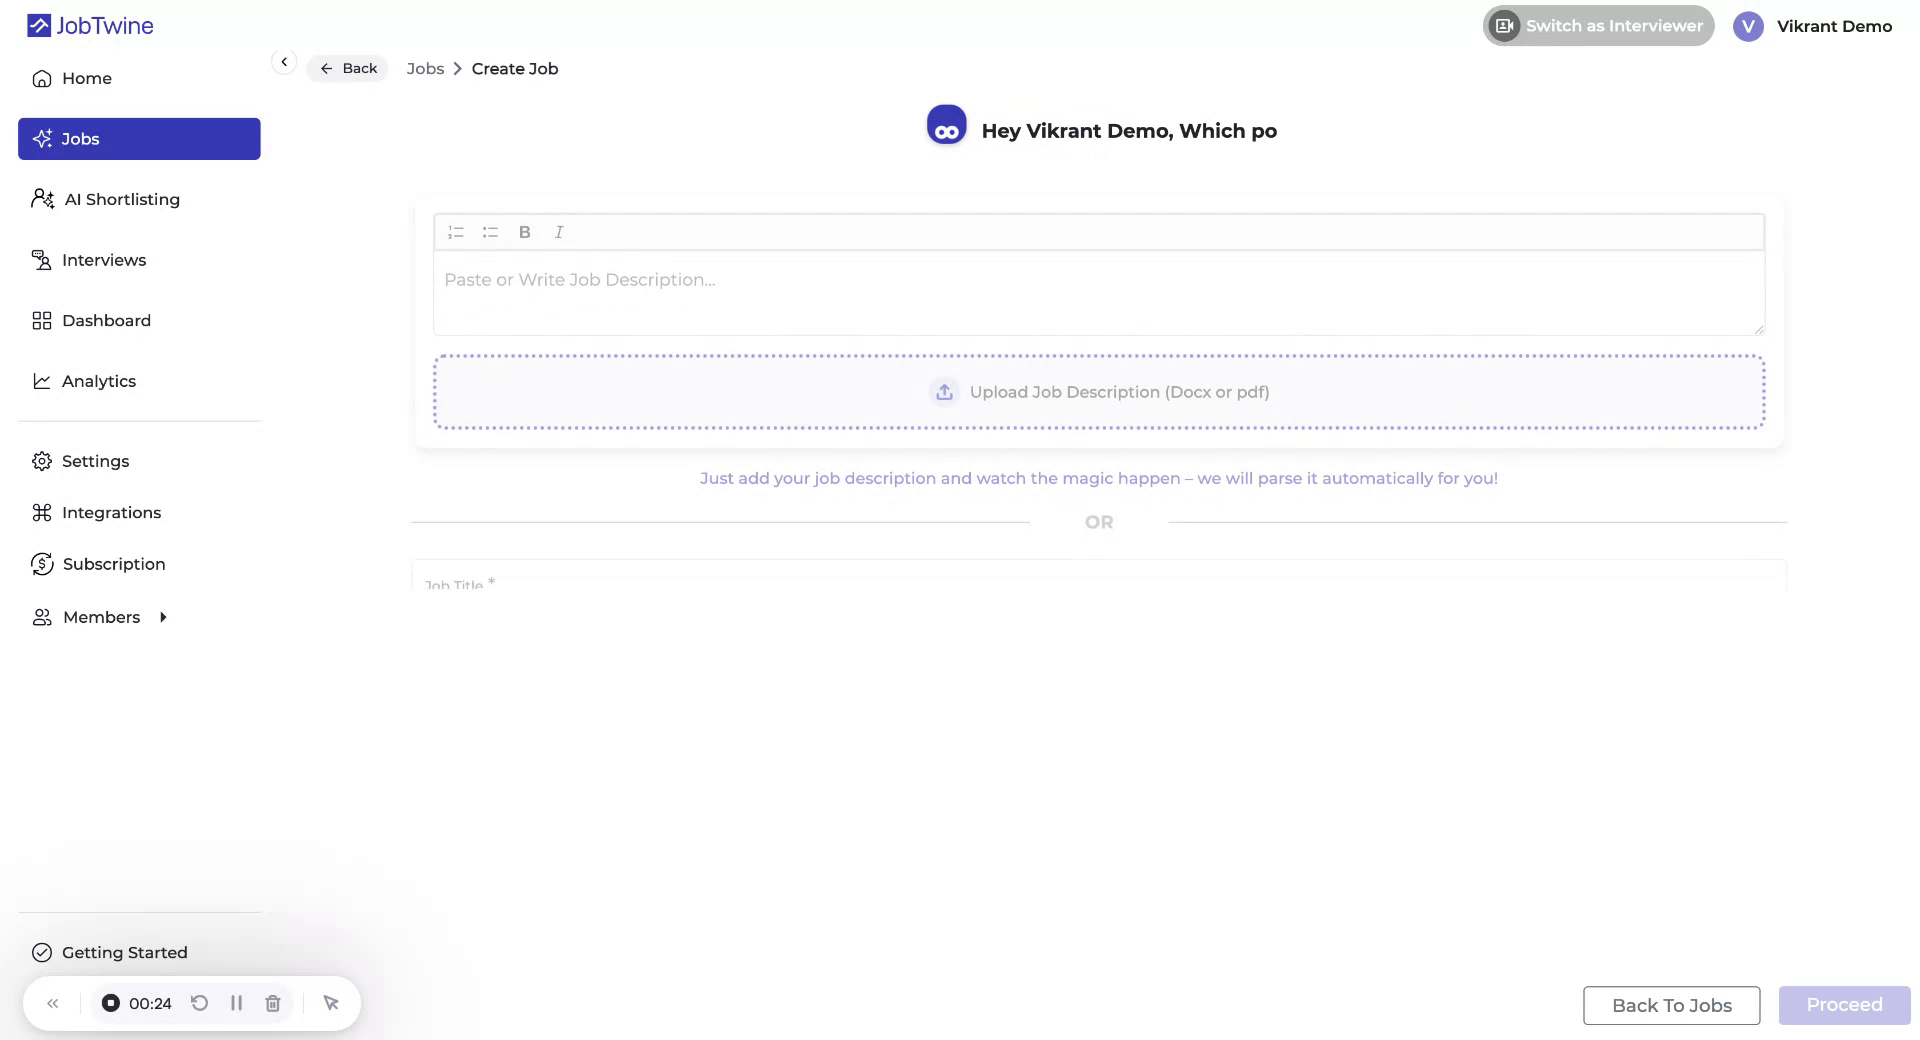Viewport: 1920px width, 1040px height.
Task: Delete the current recording
Action: point(272,1003)
